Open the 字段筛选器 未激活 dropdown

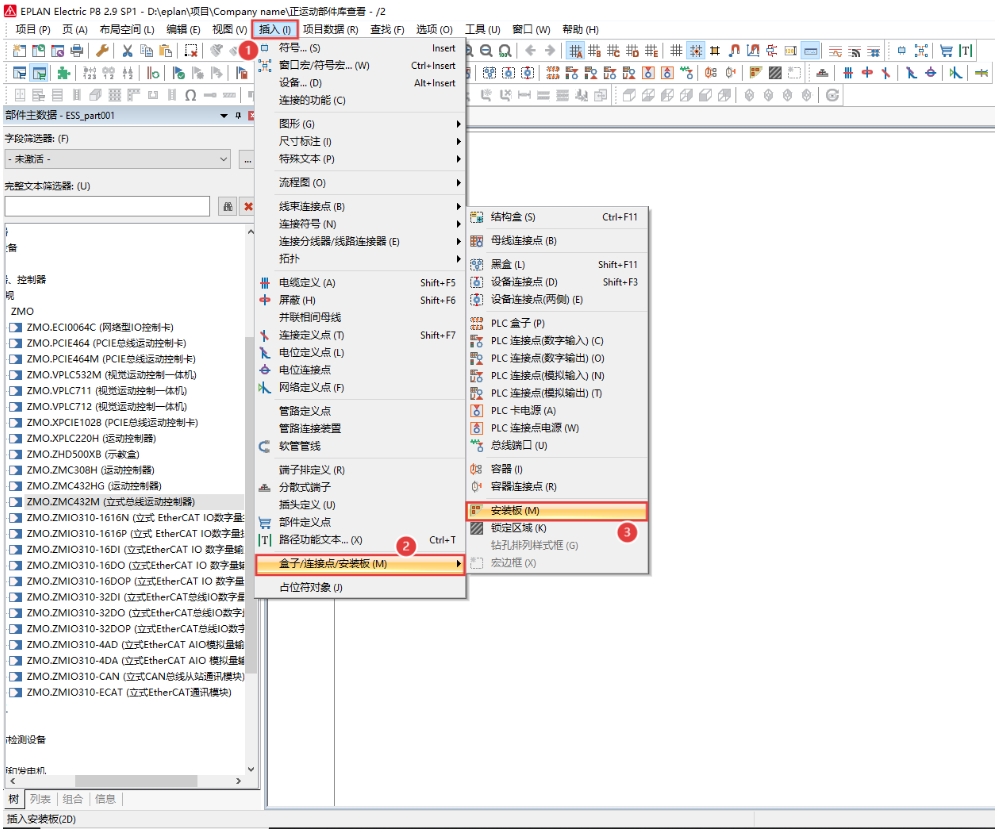coord(118,159)
